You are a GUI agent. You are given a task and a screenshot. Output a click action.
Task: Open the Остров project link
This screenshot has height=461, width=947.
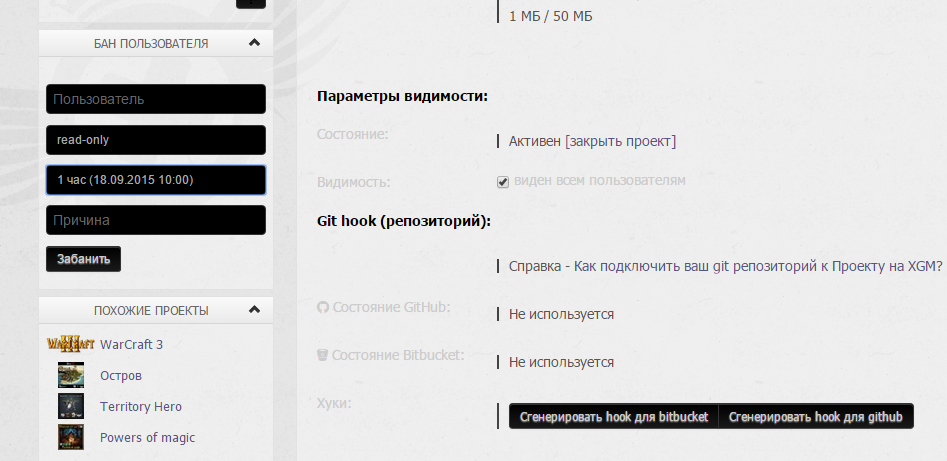click(121, 375)
